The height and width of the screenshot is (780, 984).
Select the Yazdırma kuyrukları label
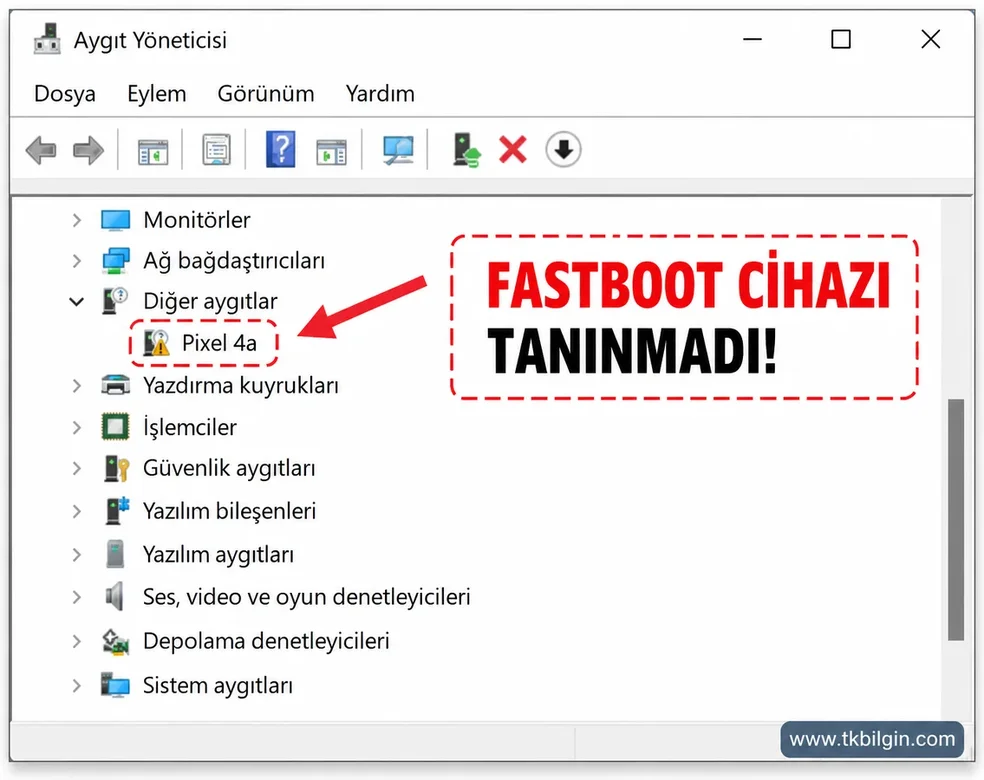tap(241, 385)
